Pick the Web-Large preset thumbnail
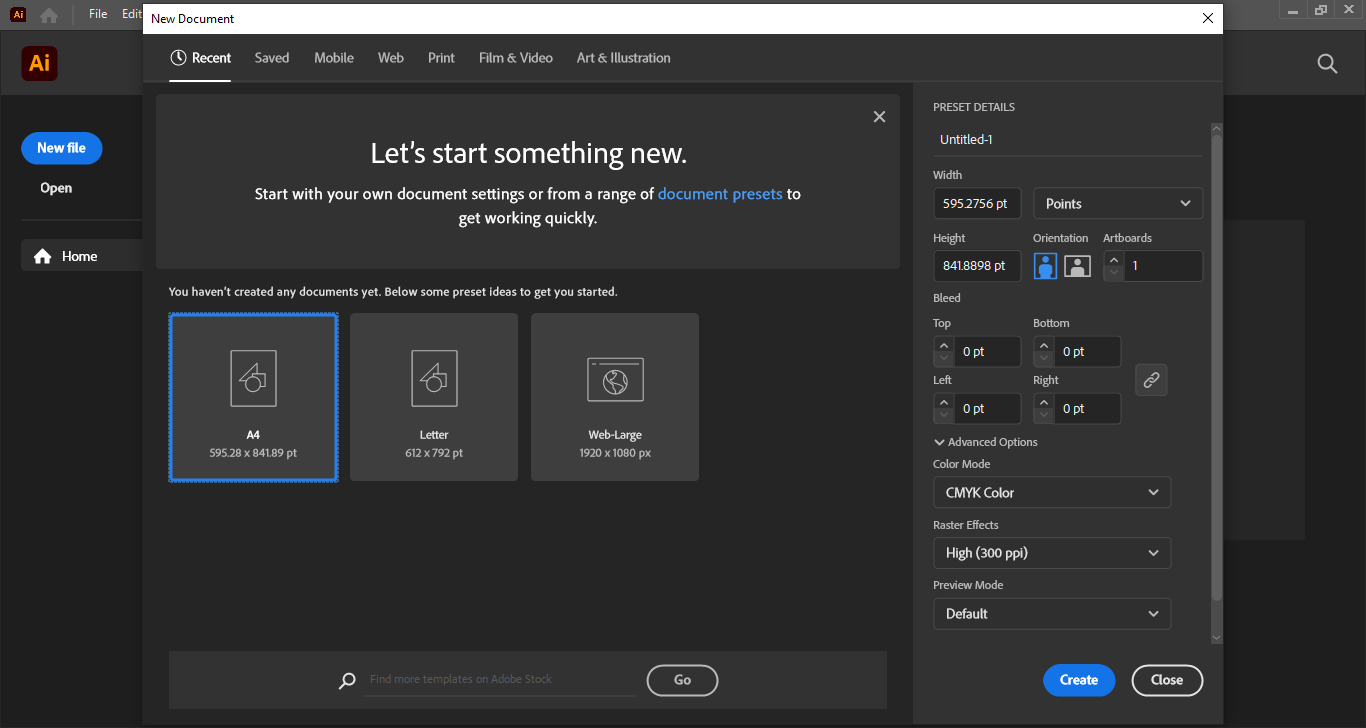Viewport: 1366px width, 728px height. coord(615,397)
